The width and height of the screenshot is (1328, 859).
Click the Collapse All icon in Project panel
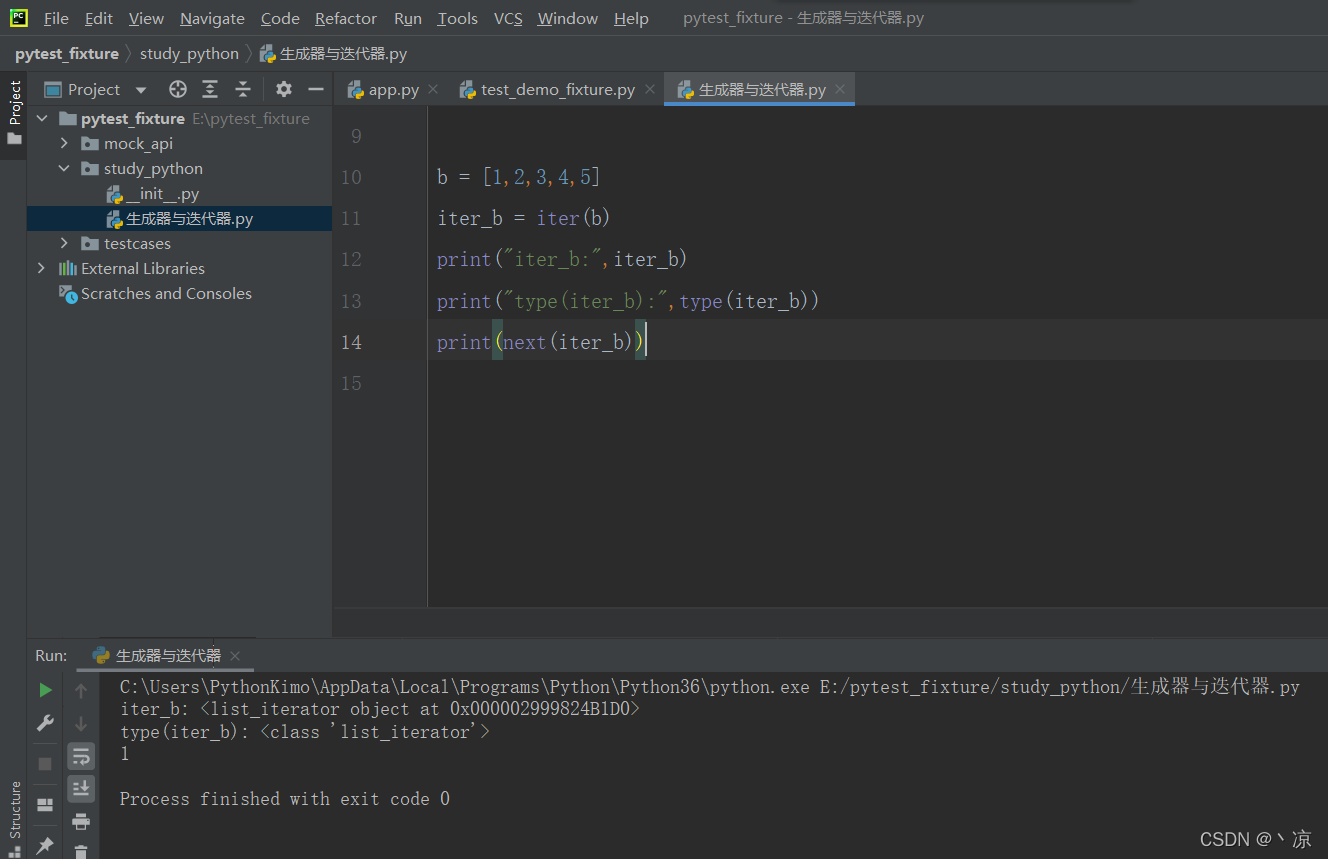(243, 89)
